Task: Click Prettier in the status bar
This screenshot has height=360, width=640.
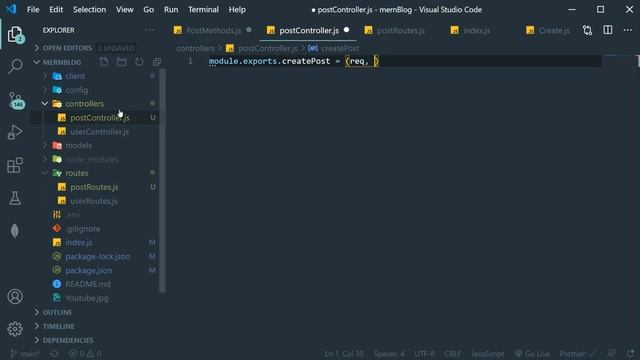Action: pyautogui.click(x=577, y=354)
